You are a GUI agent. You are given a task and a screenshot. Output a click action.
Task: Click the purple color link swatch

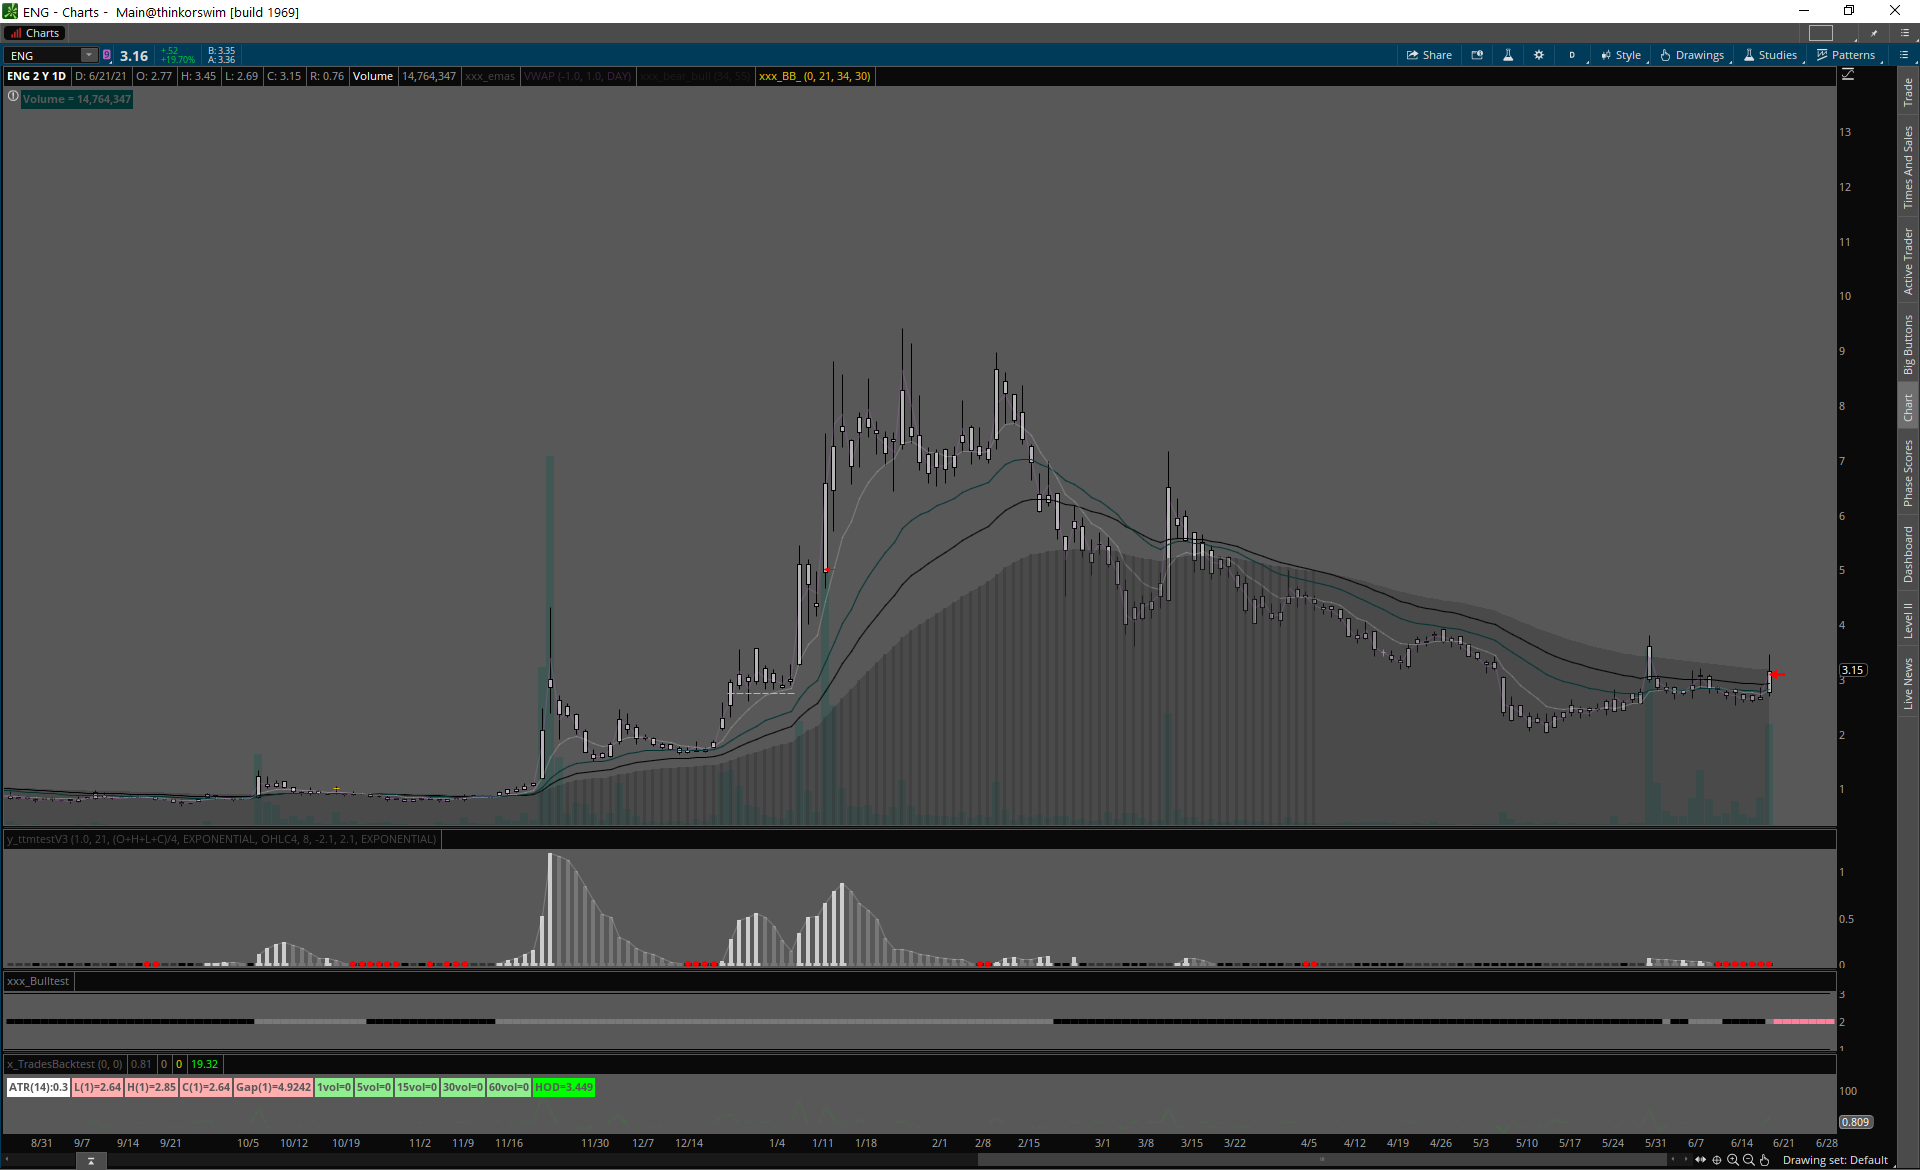click(107, 55)
